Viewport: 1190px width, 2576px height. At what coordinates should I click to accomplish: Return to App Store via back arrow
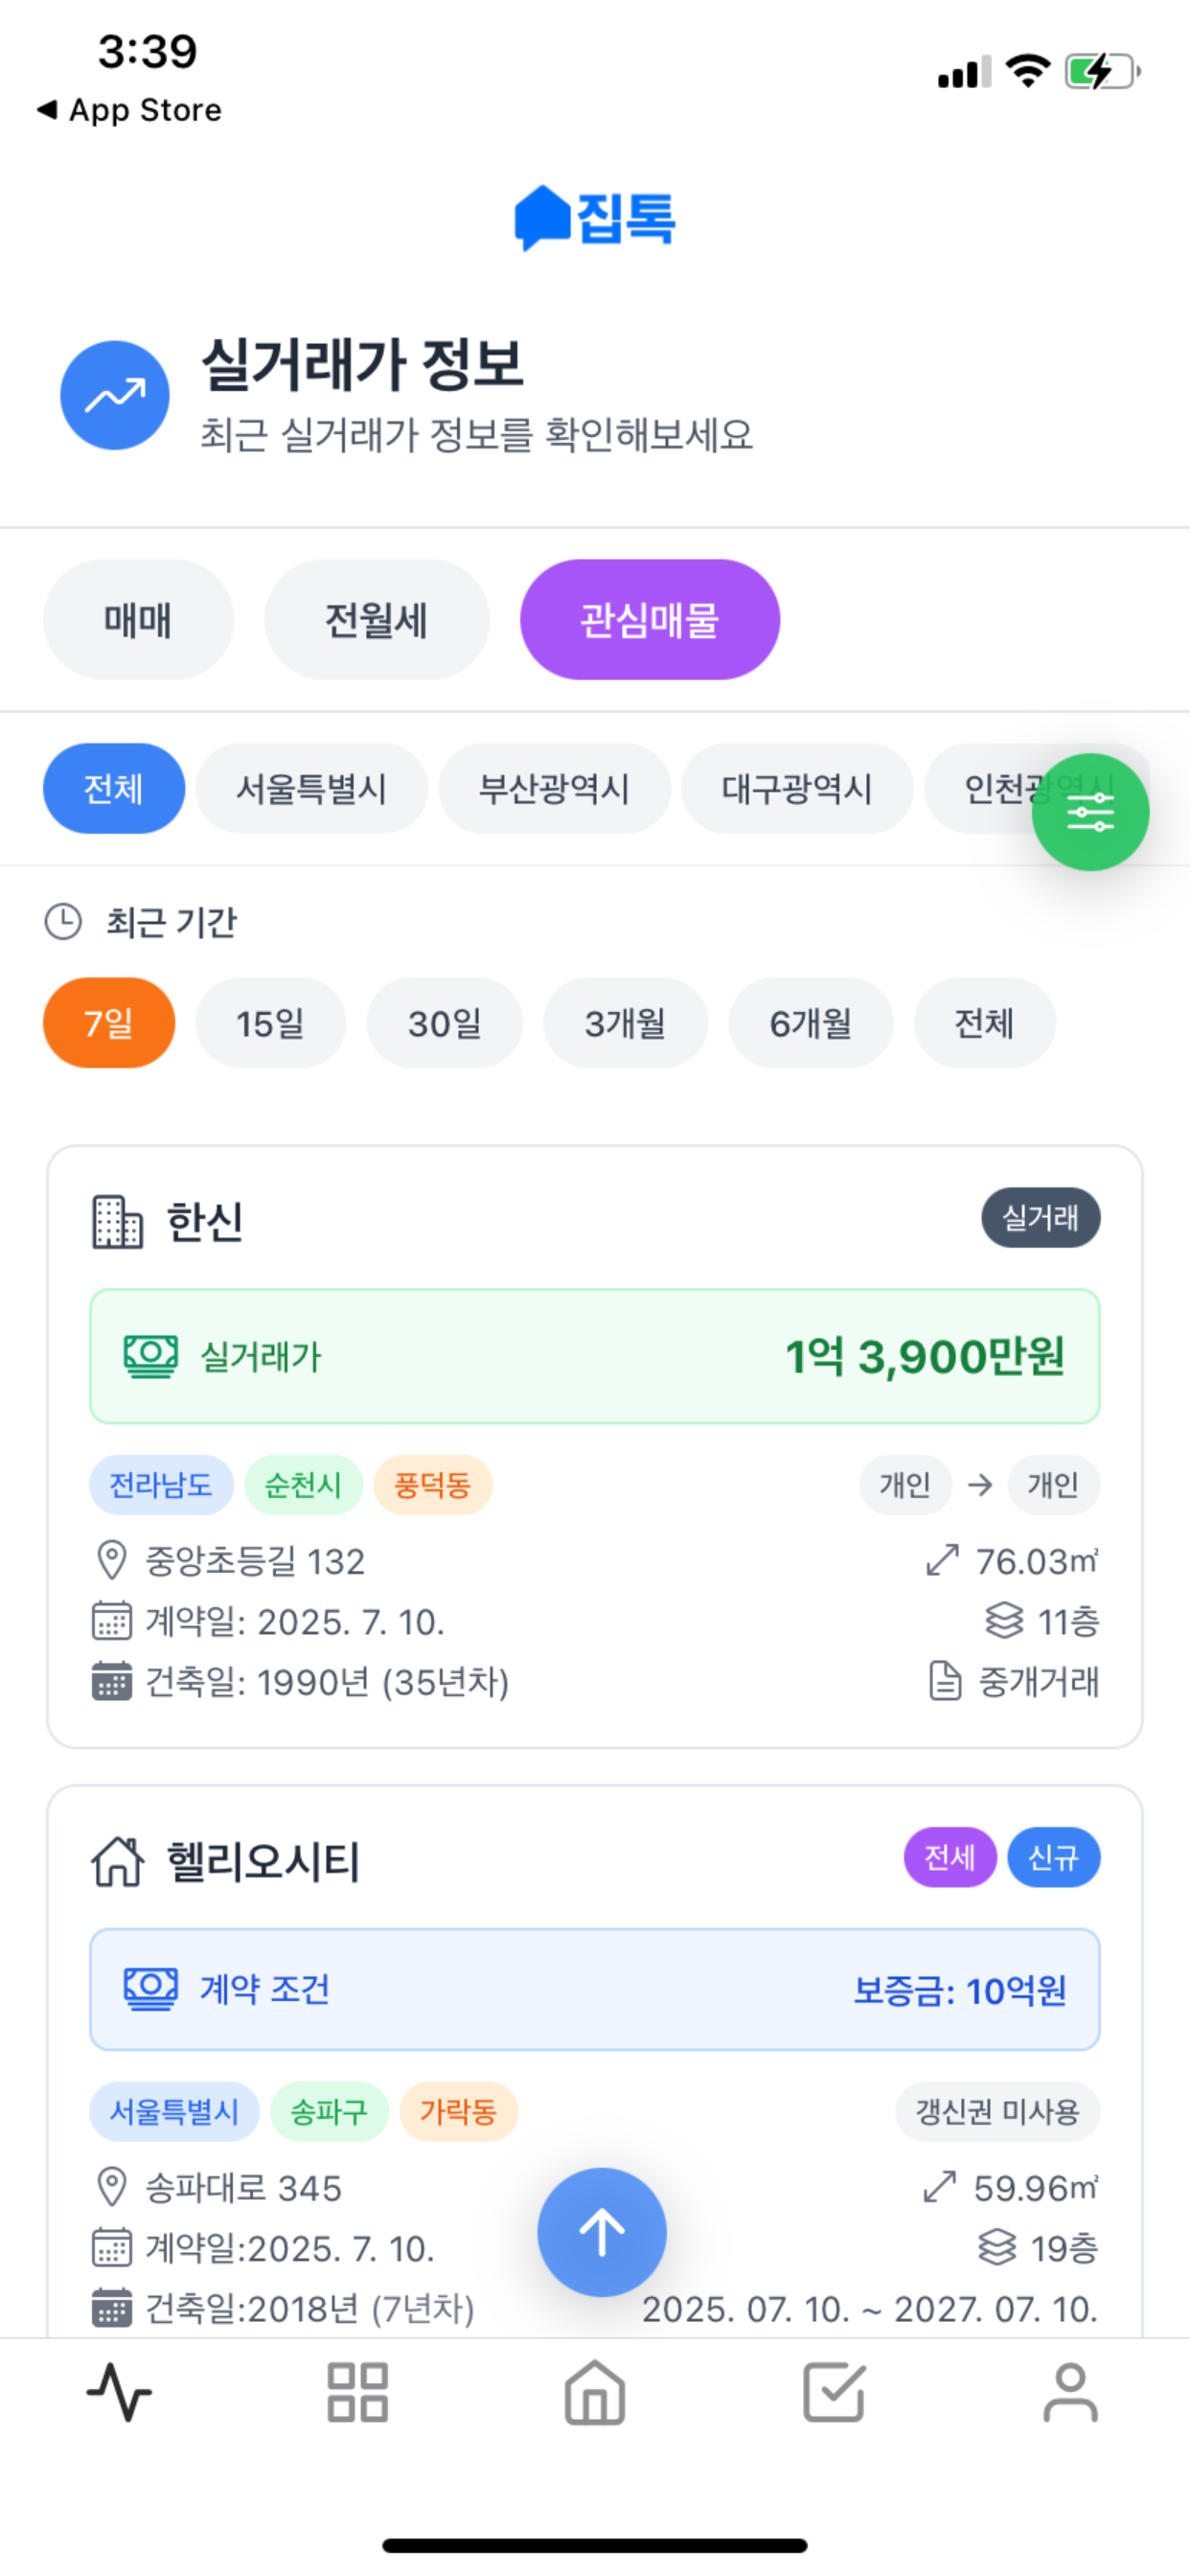(x=128, y=109)
